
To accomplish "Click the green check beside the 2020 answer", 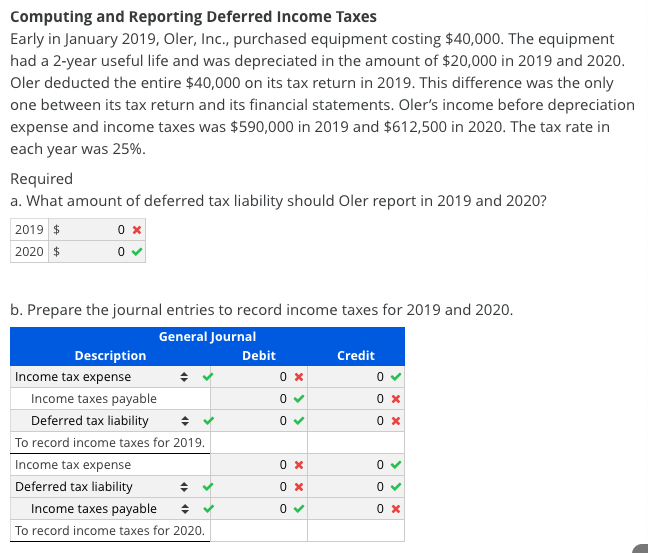I will click(x=137, y=251).
